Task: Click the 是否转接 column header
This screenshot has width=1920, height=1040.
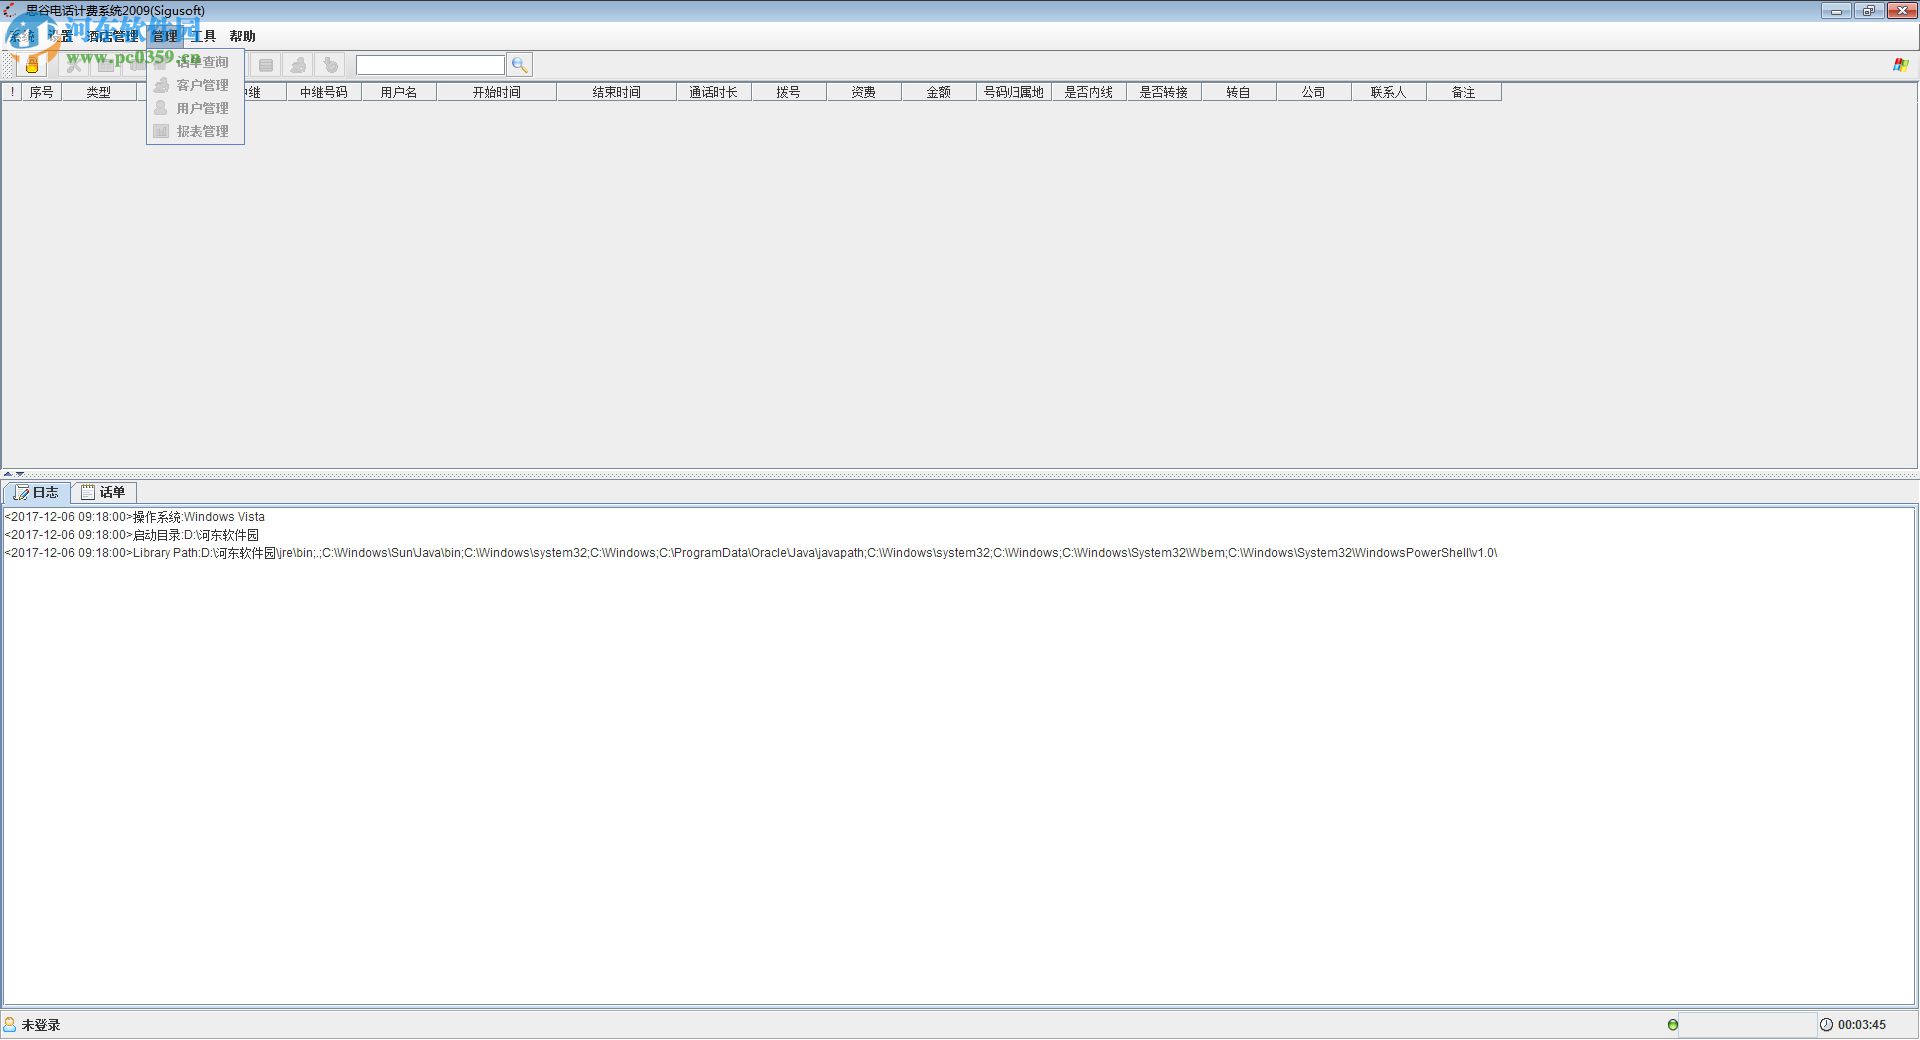Action: (x=1164, y=92)
